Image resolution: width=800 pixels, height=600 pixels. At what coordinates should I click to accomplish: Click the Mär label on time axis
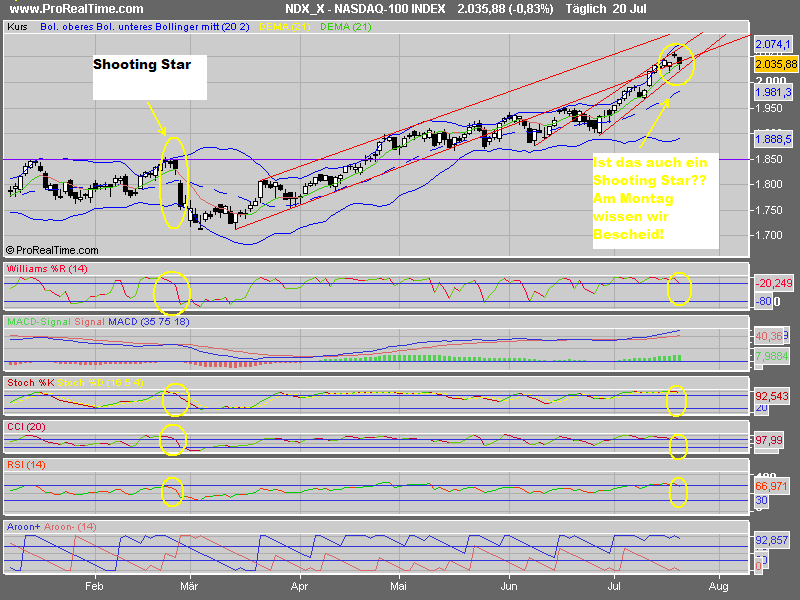tap(189, 586)
